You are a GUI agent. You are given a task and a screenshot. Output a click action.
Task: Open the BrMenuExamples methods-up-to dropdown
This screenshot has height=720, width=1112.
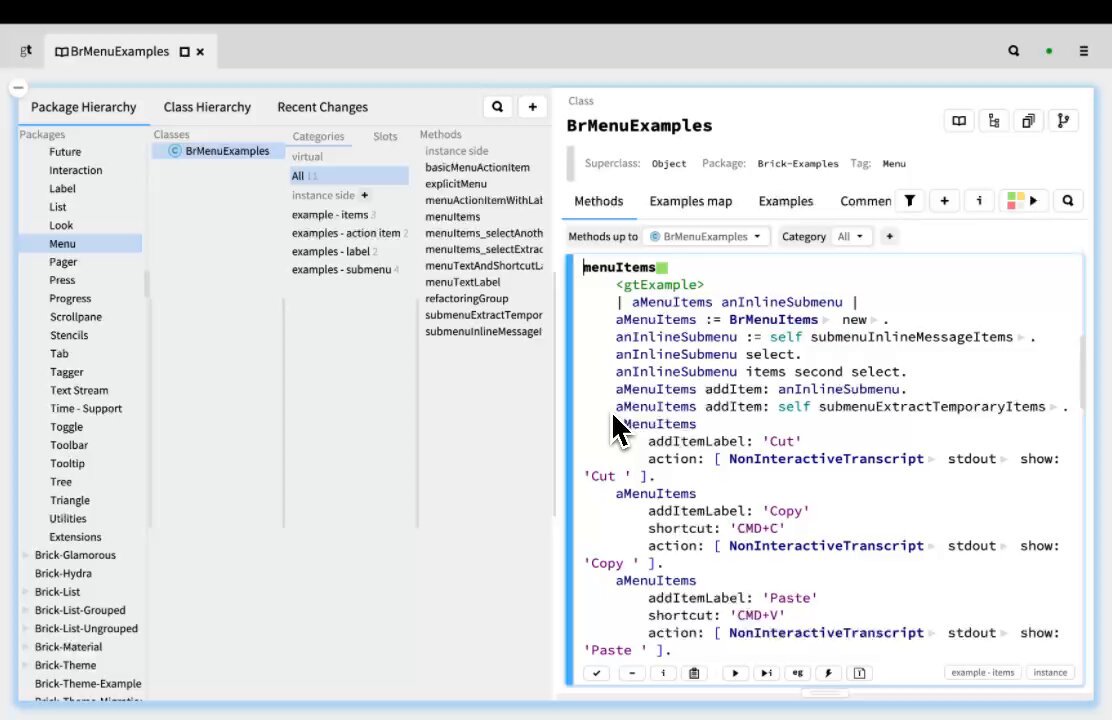706,236
